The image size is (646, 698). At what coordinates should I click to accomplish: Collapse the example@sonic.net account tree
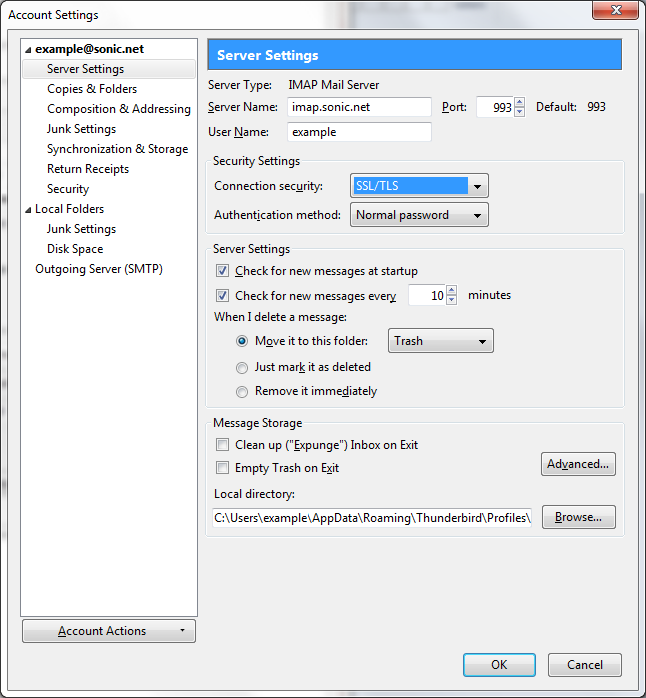pos(29,49)
